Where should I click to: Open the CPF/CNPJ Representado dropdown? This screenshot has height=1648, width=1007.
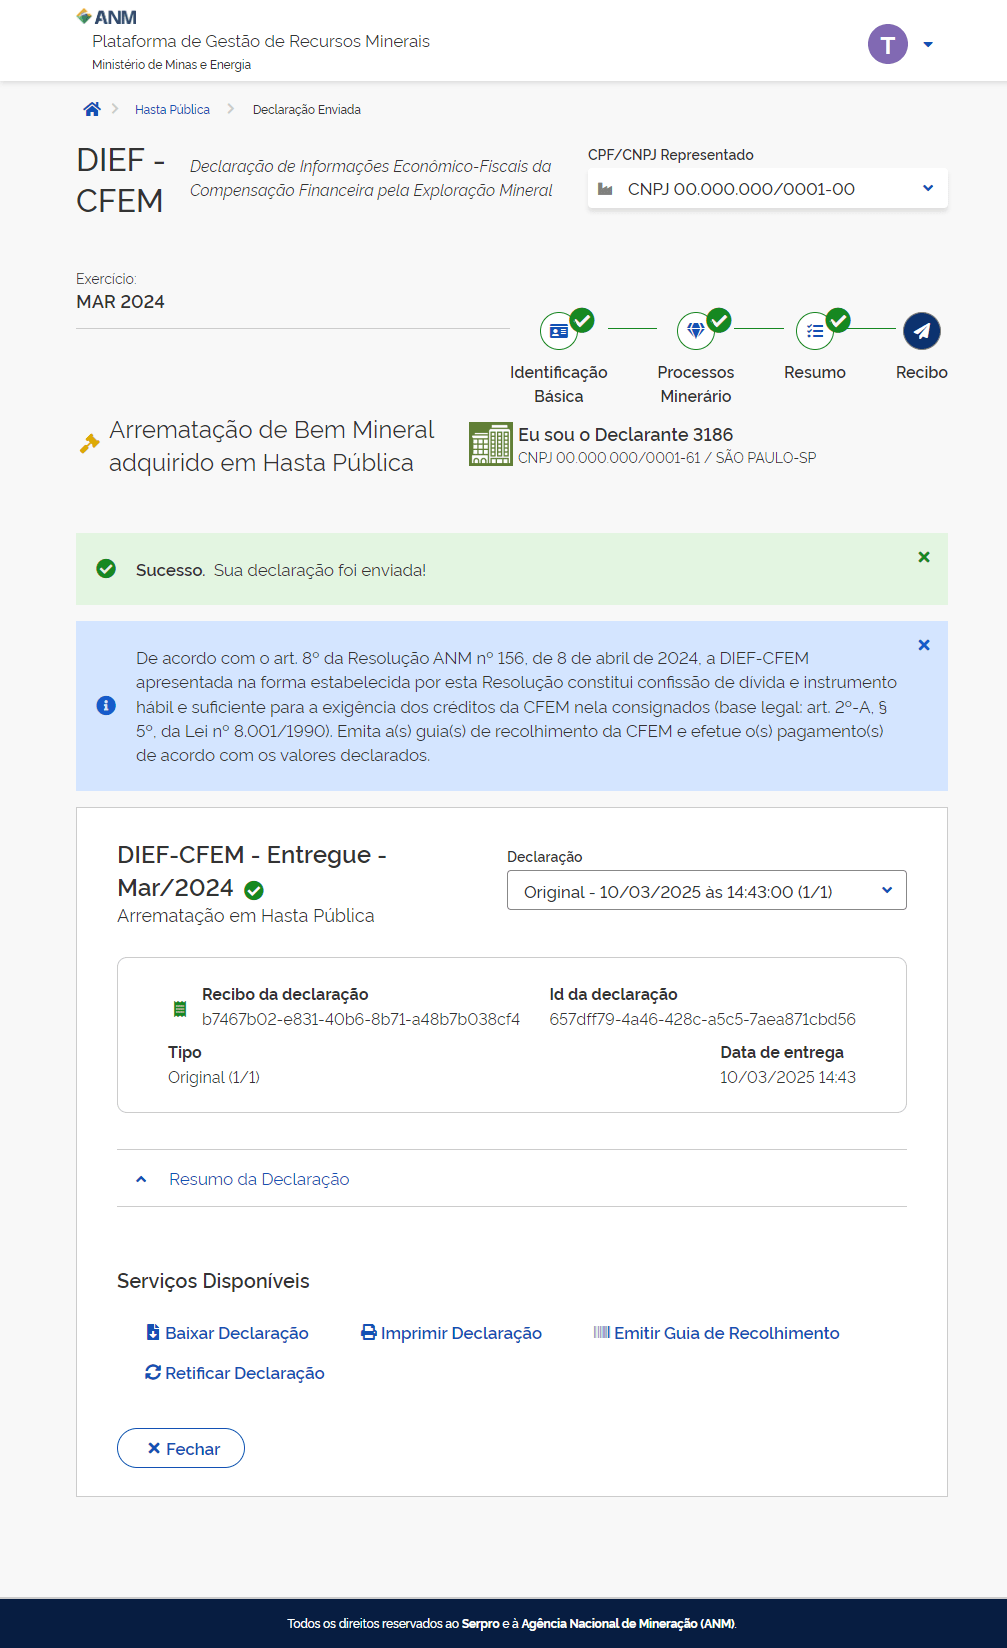pos(767,189)
